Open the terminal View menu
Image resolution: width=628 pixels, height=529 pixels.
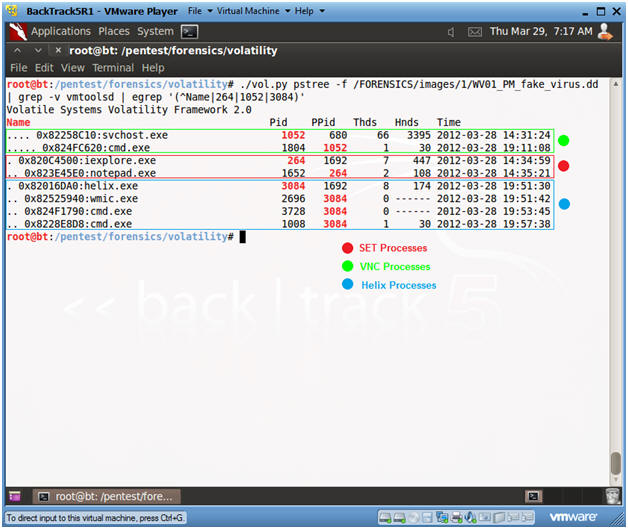pyautogui.click(x=72, y=68)
